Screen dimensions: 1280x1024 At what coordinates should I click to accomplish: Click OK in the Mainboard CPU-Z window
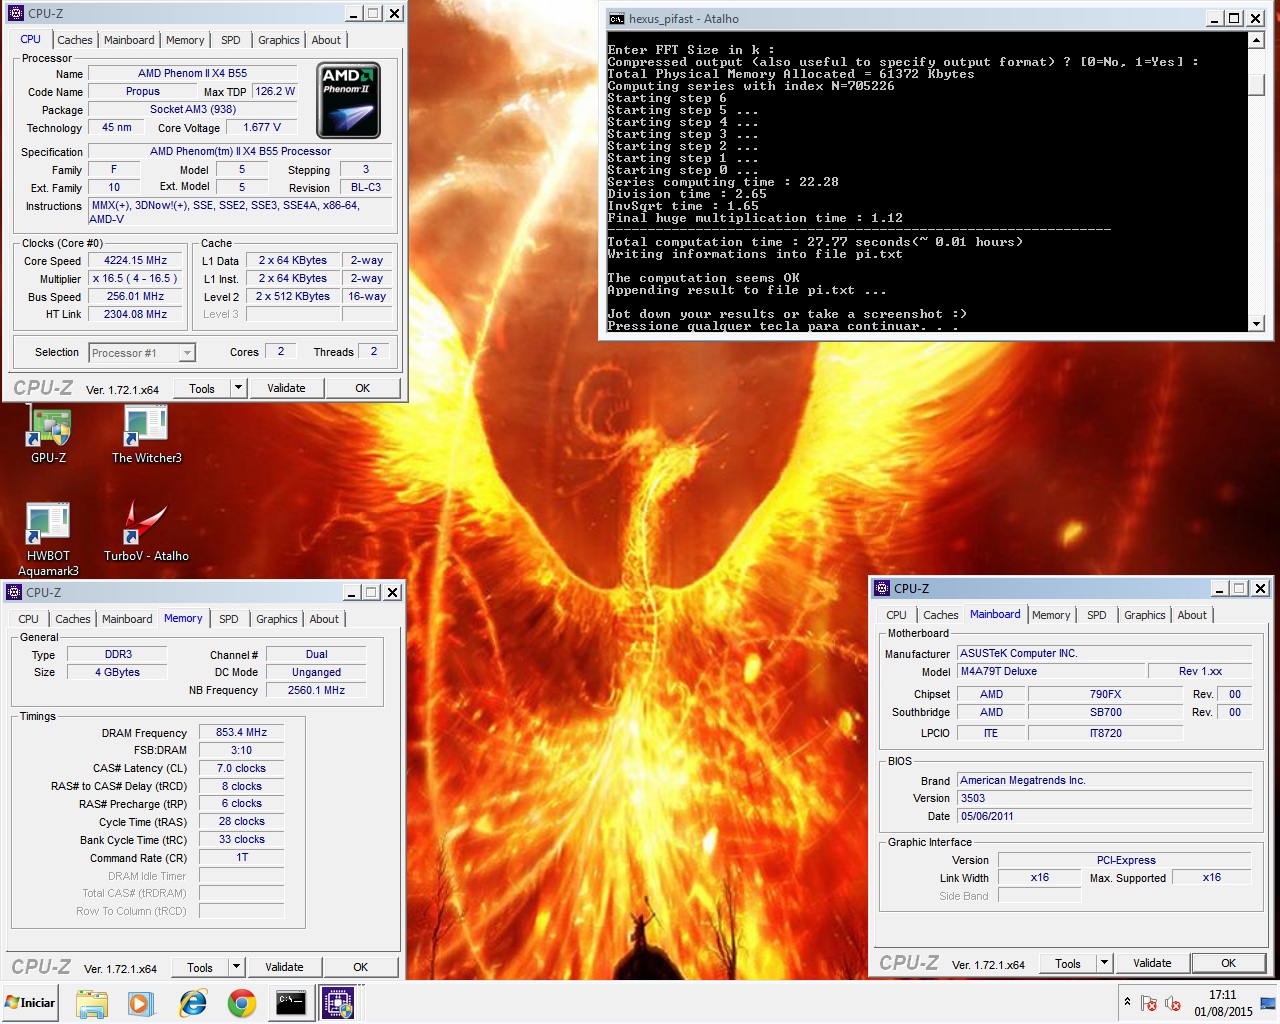click(x=1228, y=963)
